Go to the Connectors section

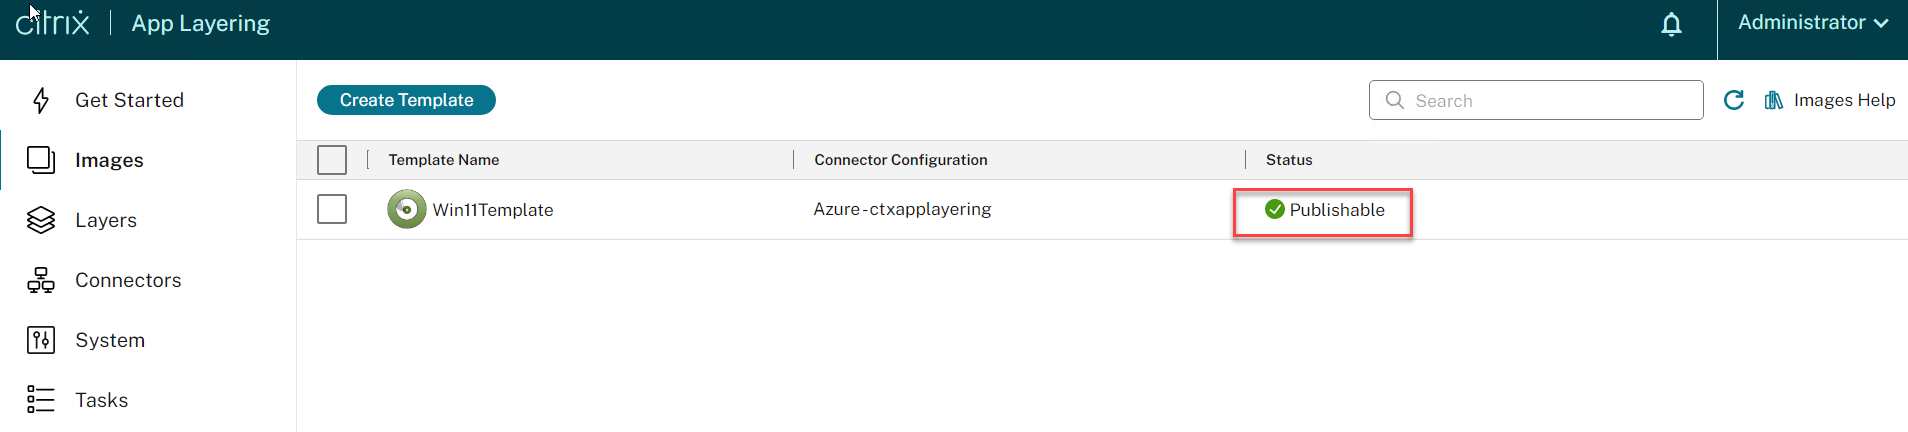point(128,280)
